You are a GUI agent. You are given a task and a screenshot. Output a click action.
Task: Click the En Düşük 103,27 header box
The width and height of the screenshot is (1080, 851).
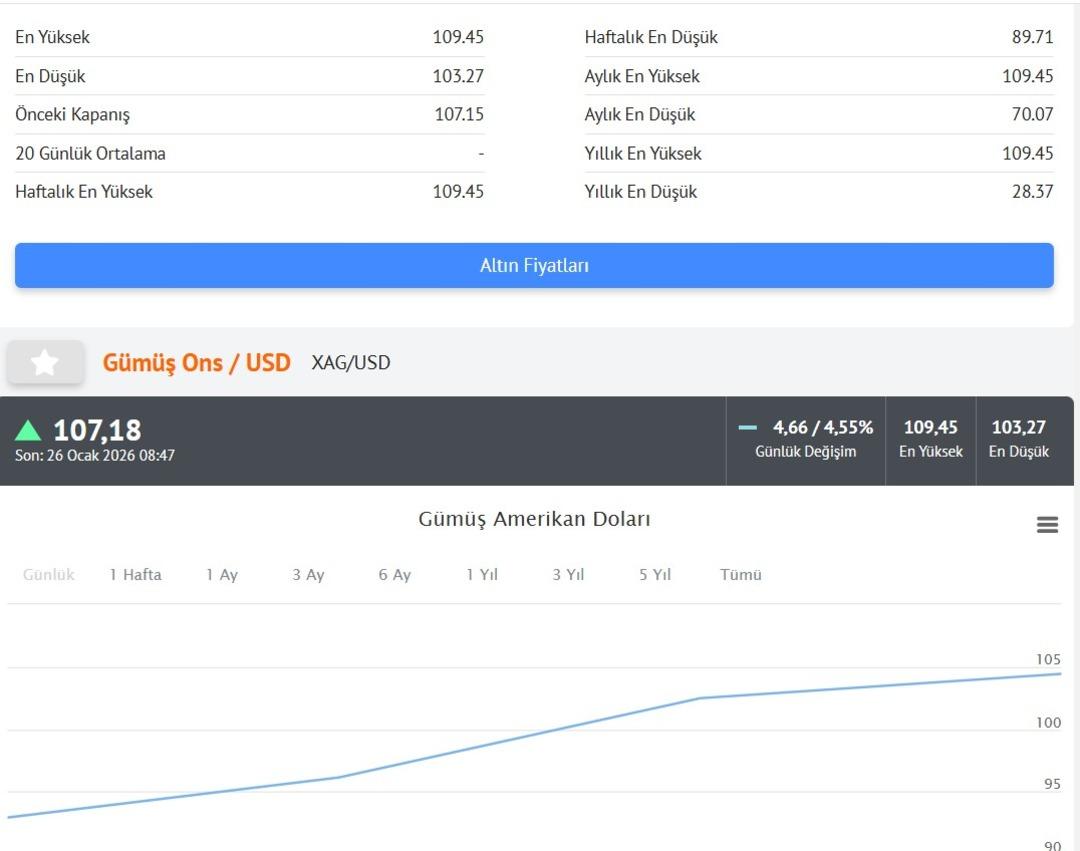point(1019,440)
